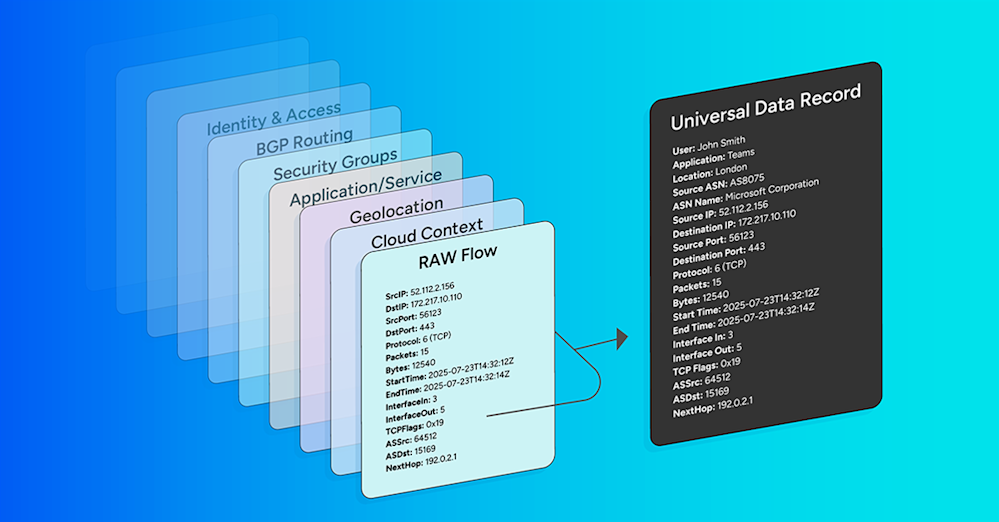Screen dimensions: 999x522
Task: Click the "End Time" line in Universal Data Record
Action: [744, 319]
